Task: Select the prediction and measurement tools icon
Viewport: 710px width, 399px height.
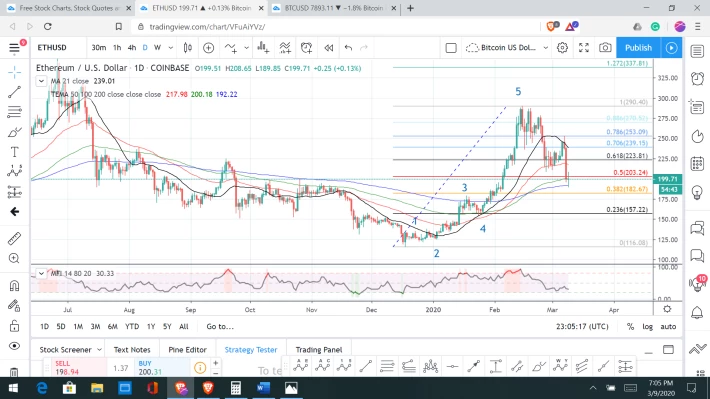Action: coord(14,192)
